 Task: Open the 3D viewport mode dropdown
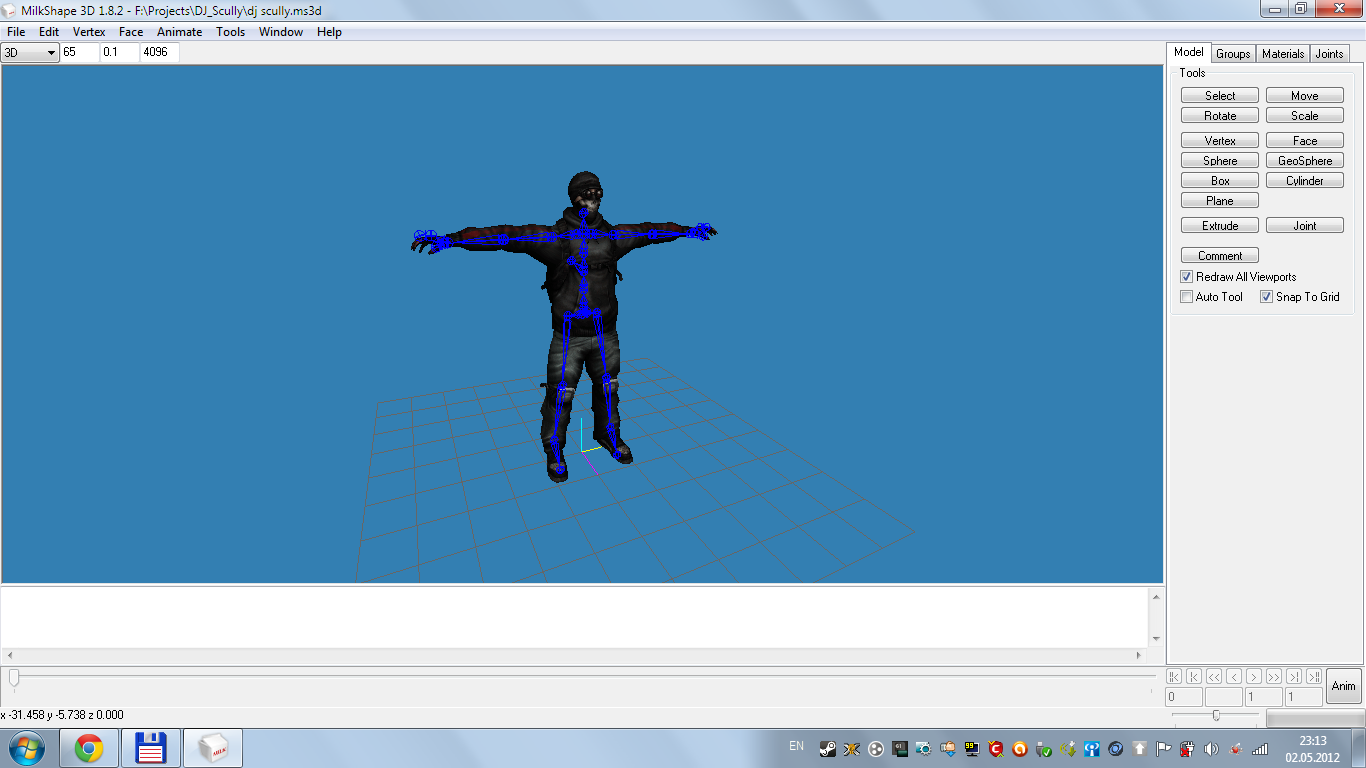[30, 52]
